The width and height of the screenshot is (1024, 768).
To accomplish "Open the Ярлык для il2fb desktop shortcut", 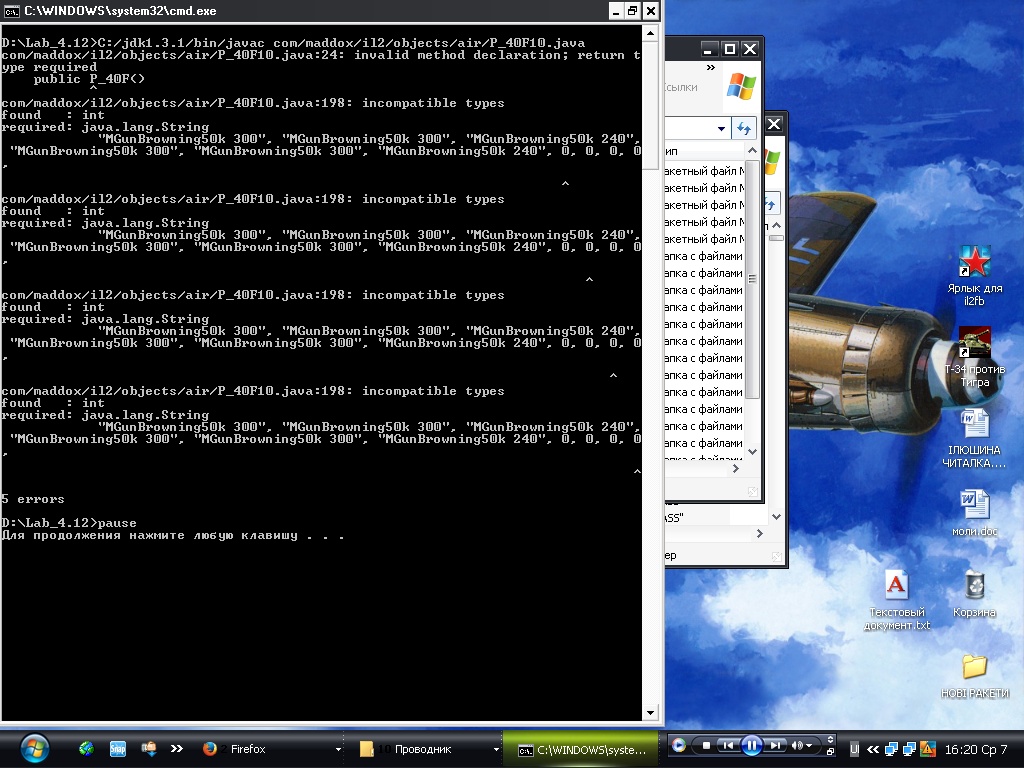I will tap(974, 275).
